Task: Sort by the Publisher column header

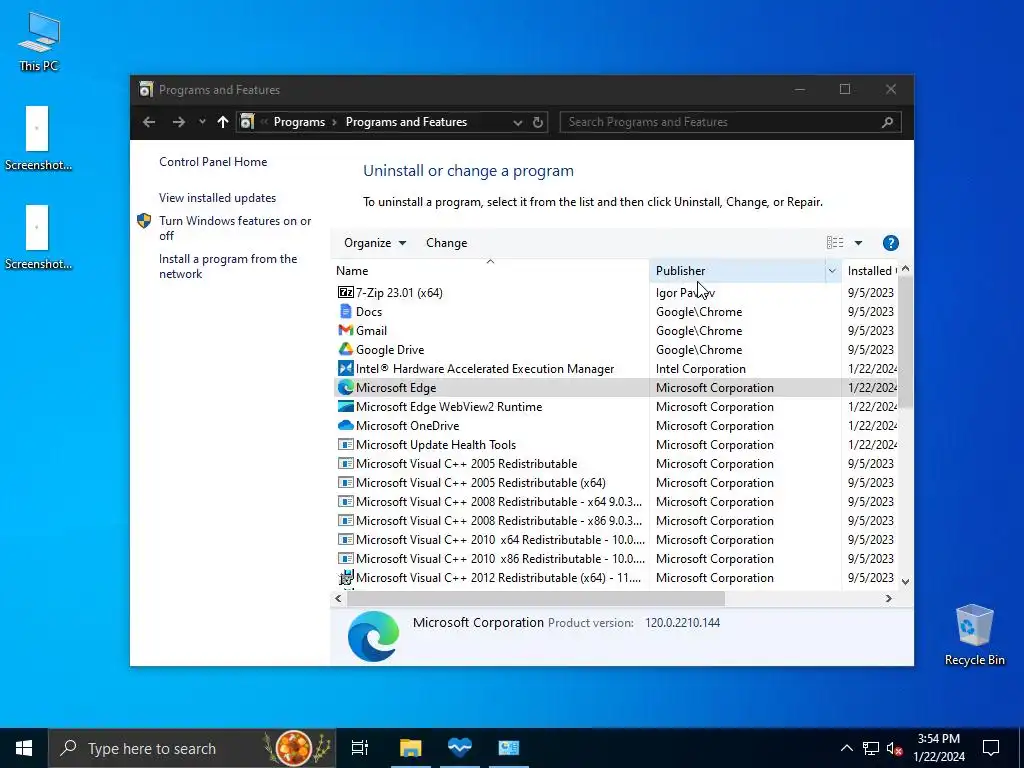Action: point(737,270)
